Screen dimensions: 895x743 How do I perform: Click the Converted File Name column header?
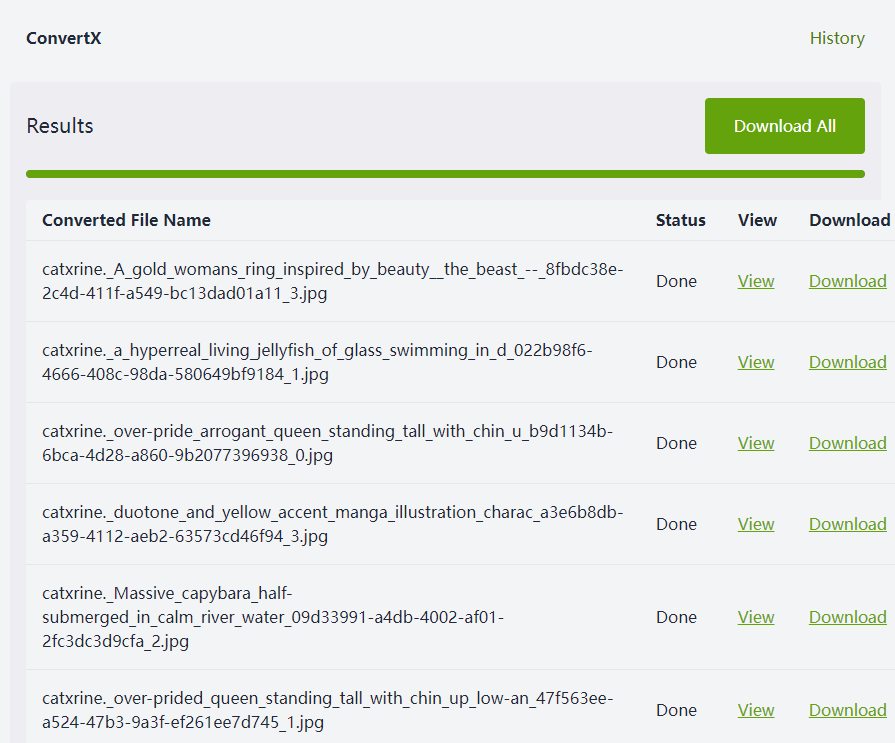coord(126,220)
